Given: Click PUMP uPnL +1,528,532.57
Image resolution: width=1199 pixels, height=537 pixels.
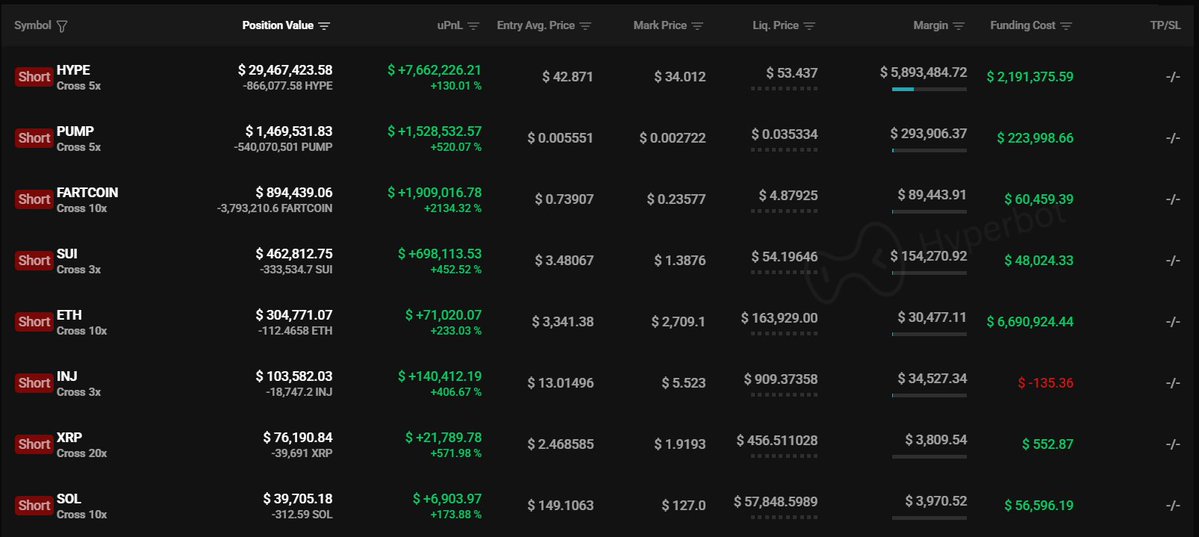Looking at the screenshot, I should point(434,132).
